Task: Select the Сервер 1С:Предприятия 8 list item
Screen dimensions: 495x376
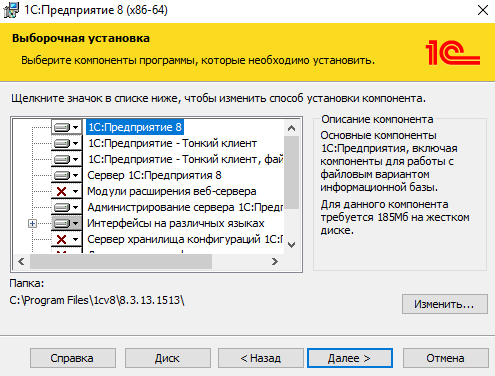Action: click(x=154, y=175)
